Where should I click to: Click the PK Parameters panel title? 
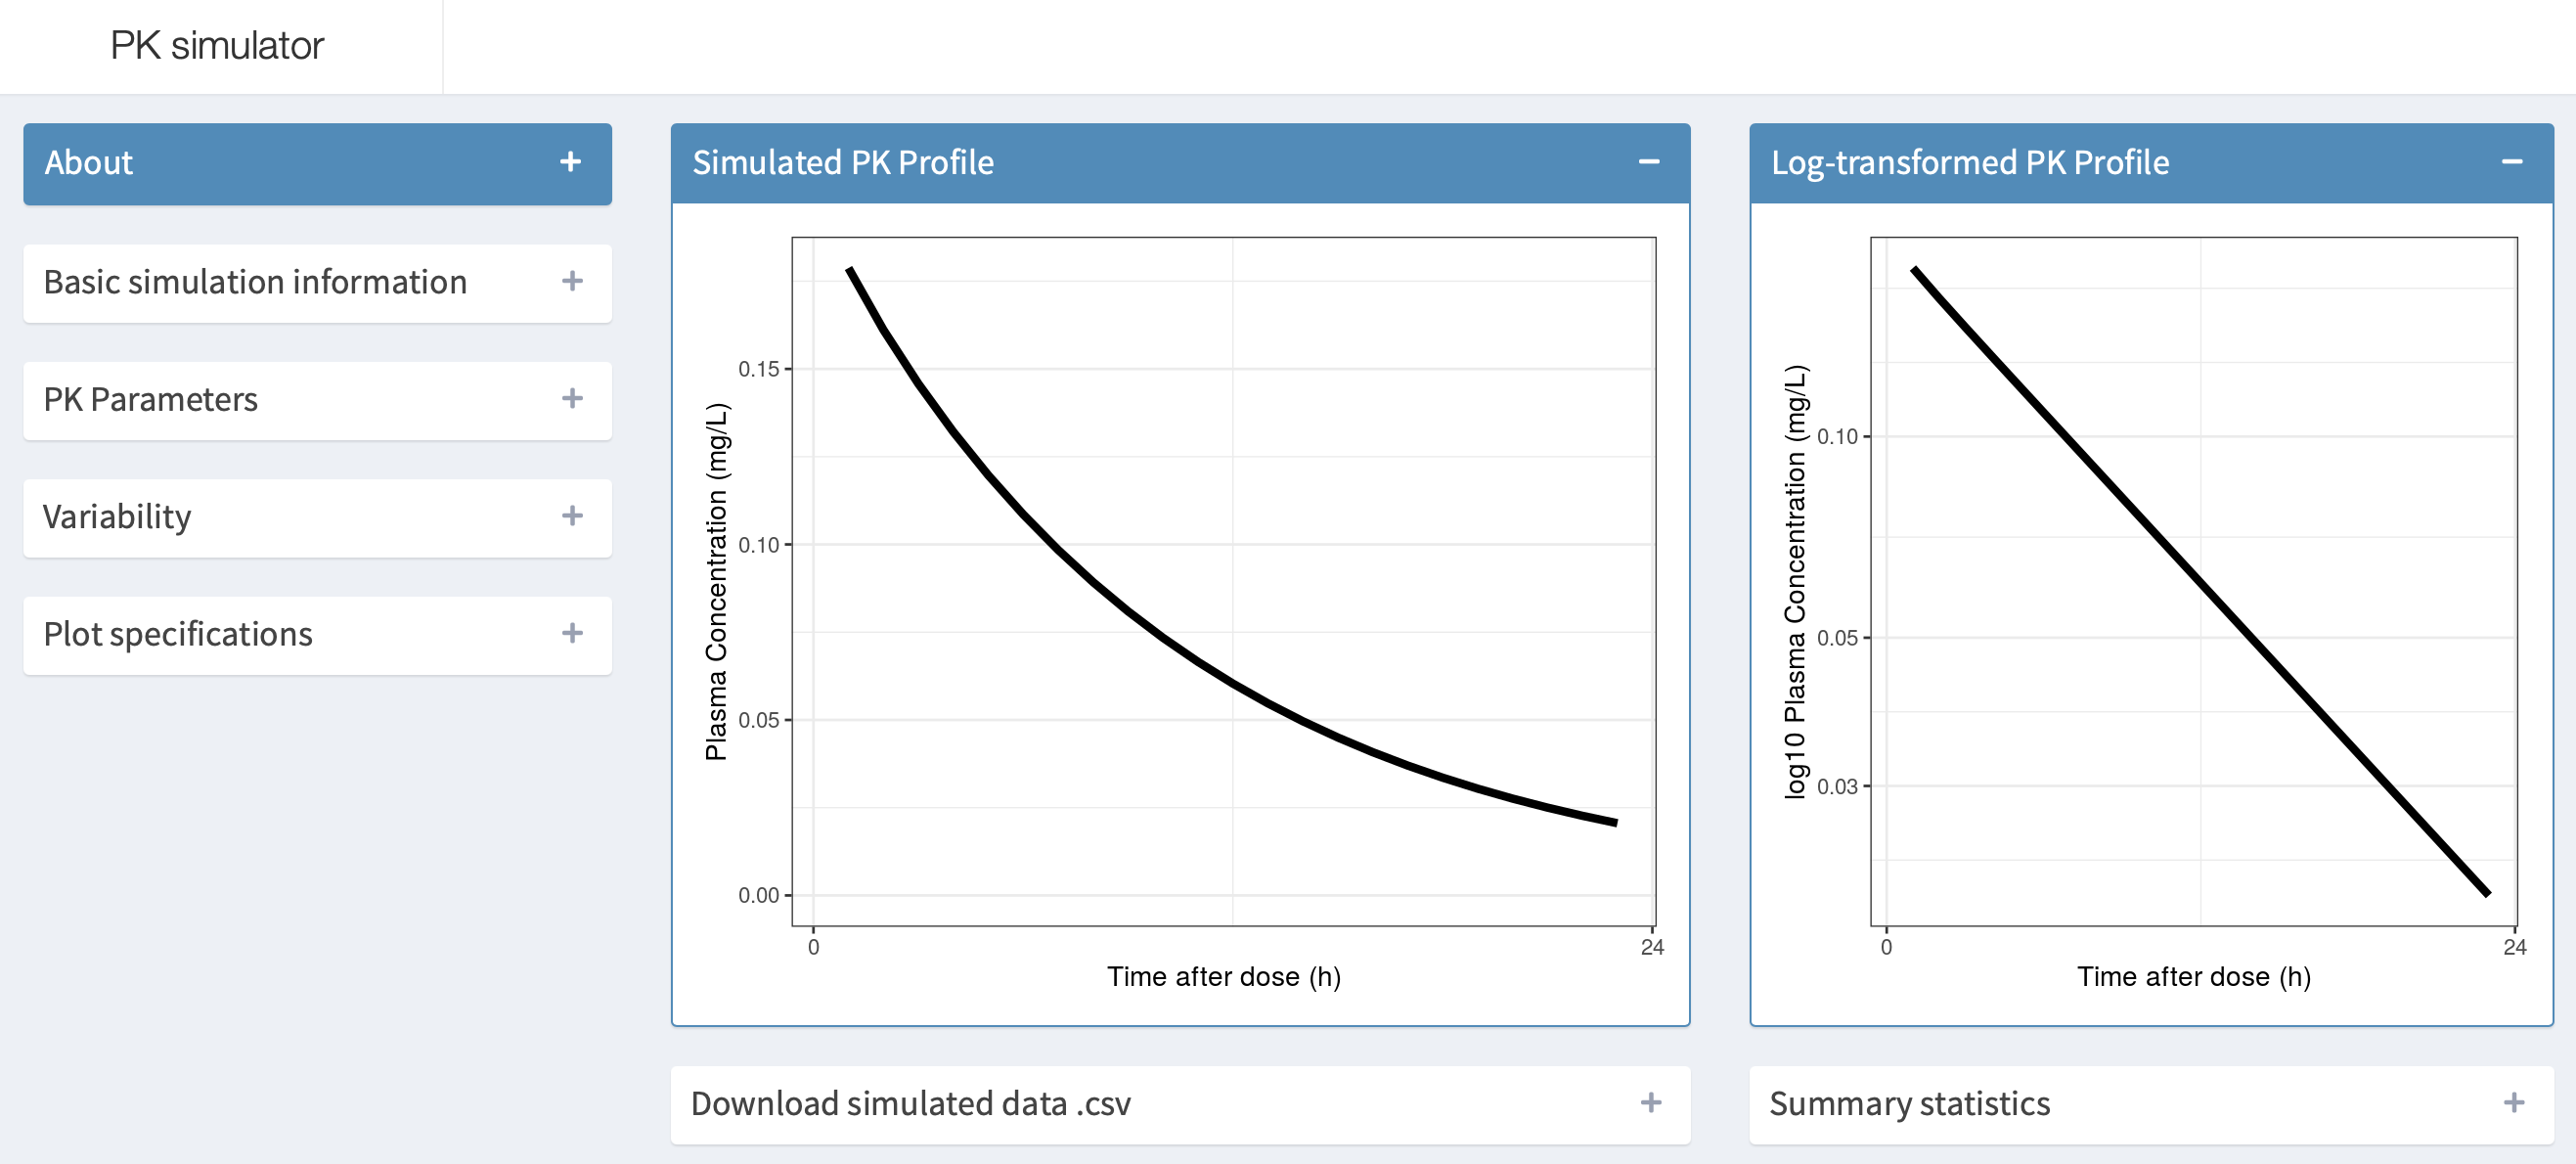pos(150,399)
